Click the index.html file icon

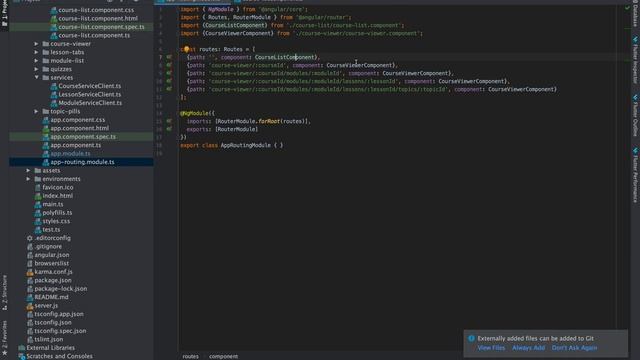38,196
